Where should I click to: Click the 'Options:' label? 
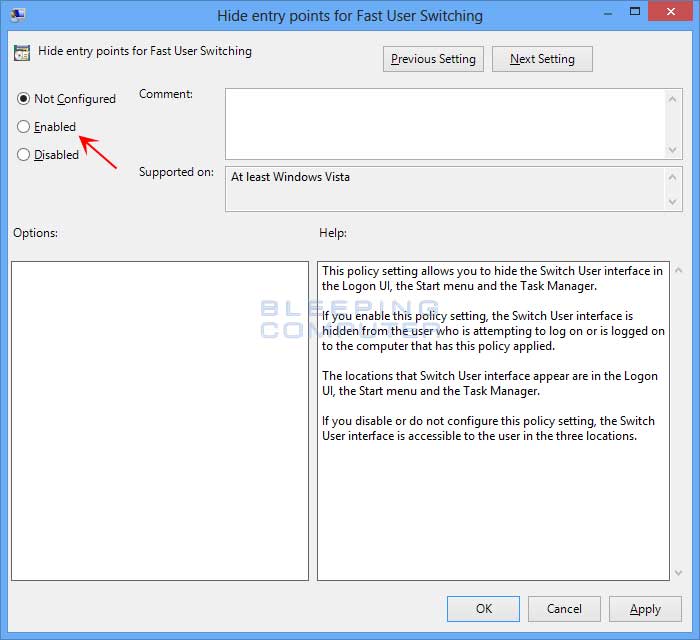[35, 233]
